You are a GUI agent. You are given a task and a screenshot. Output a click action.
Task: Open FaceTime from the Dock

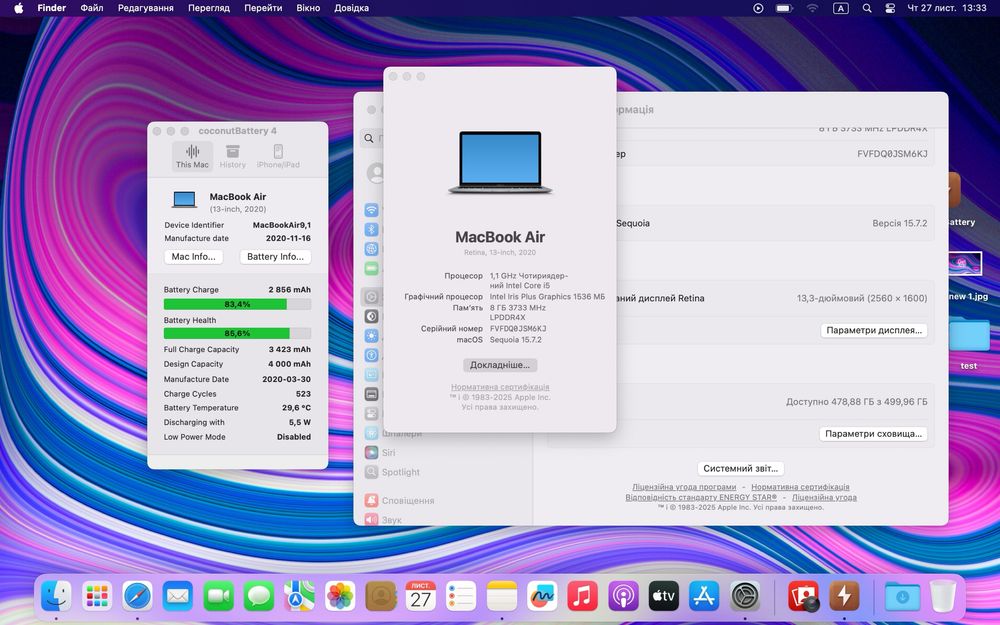click(x=218, y=597)
